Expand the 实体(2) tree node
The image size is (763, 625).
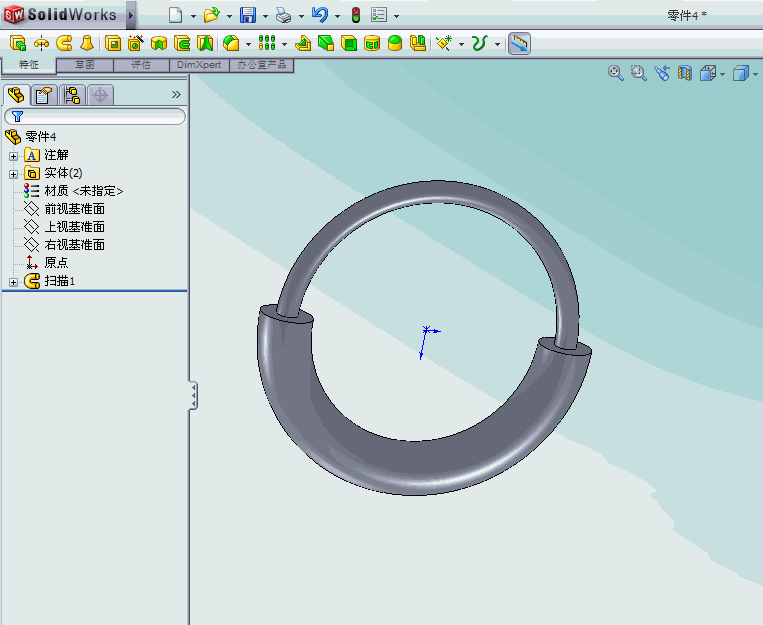point(14,174)
